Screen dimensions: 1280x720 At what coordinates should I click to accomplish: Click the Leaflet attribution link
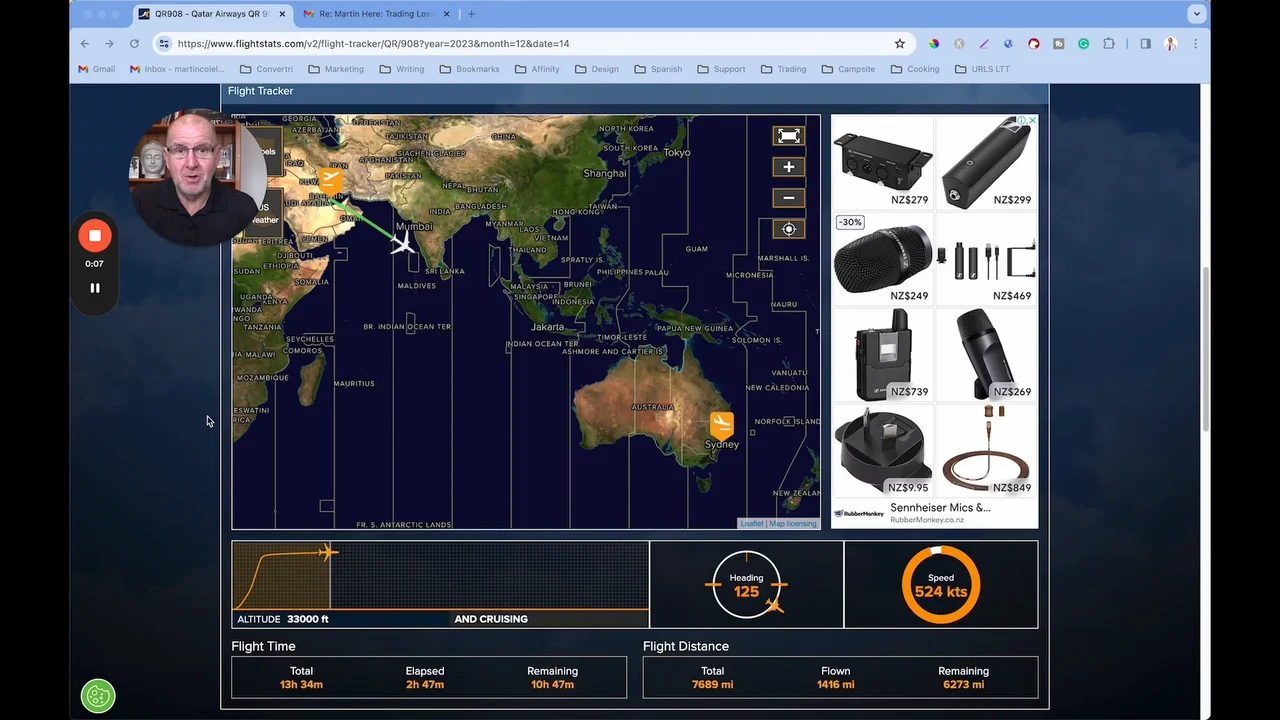point(752,524)
